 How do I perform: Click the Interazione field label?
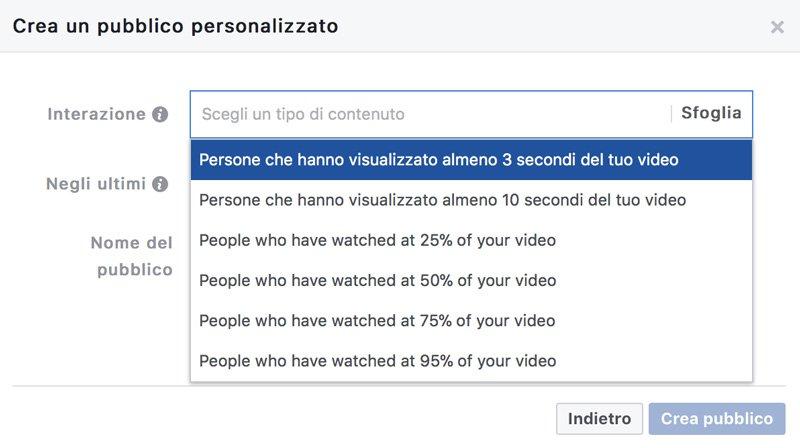click(96, 114)
